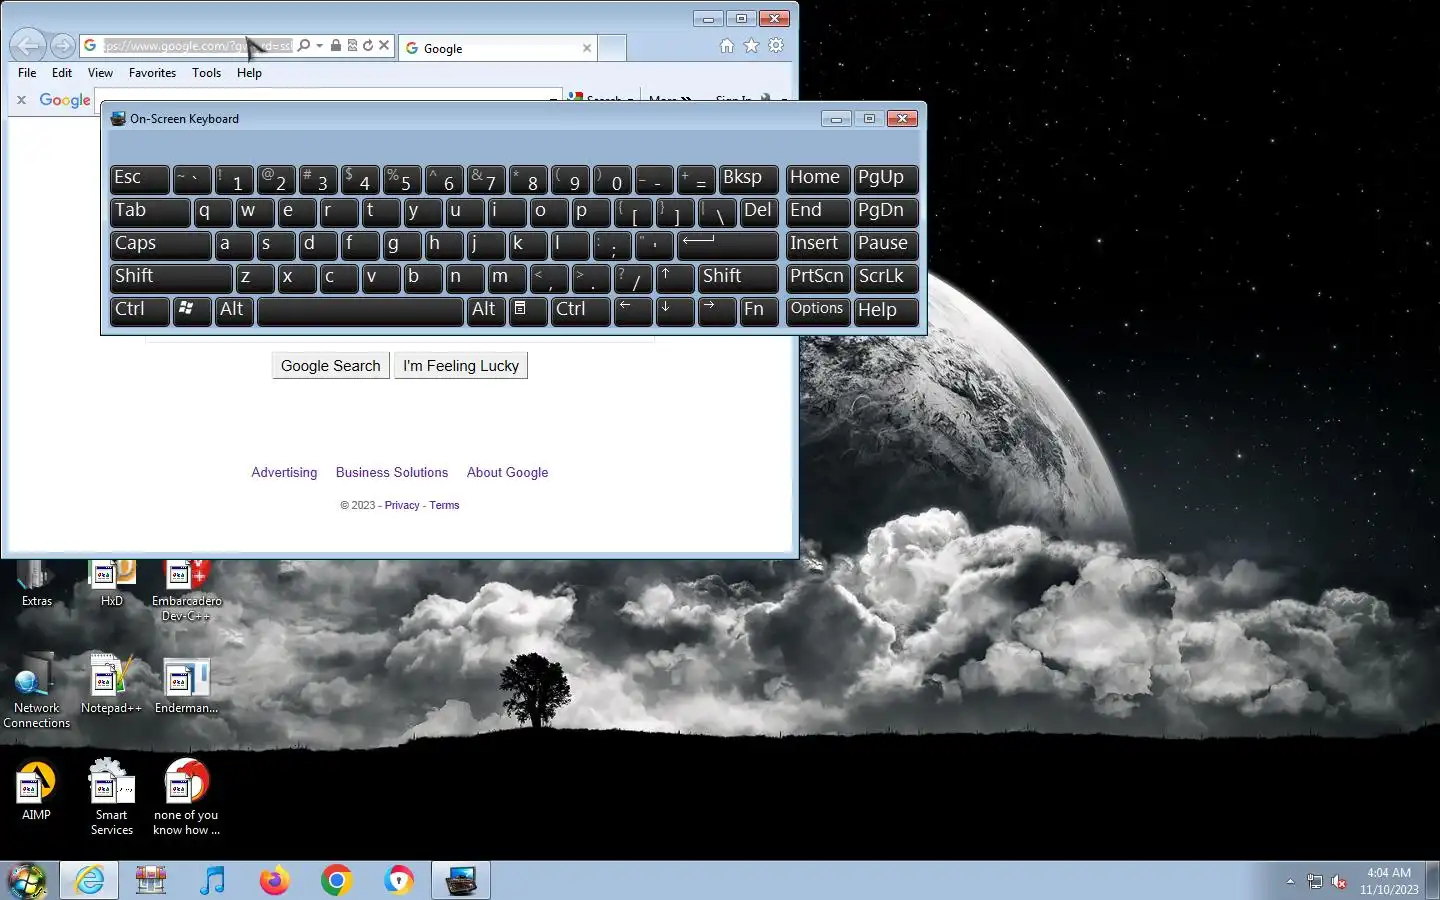The image size is (1440, 900).
Task: Close the Google toolbar with the X
Action: click(x=21, y=100)
